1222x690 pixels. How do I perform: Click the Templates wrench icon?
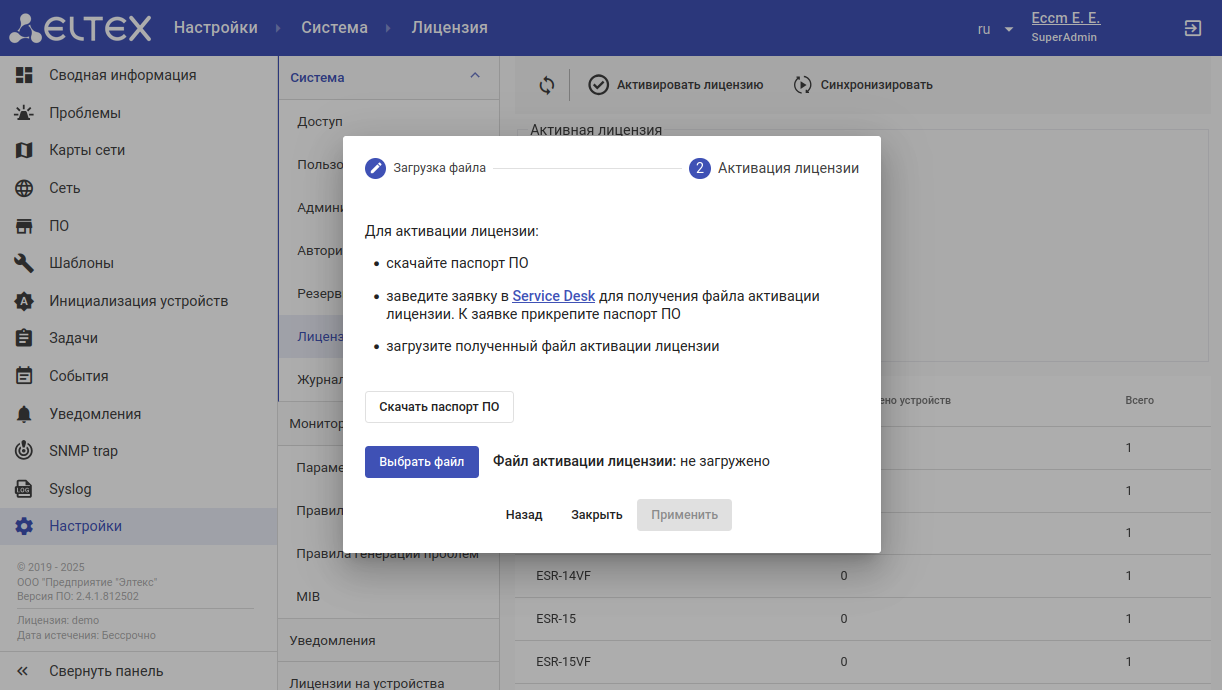point(24,263)
